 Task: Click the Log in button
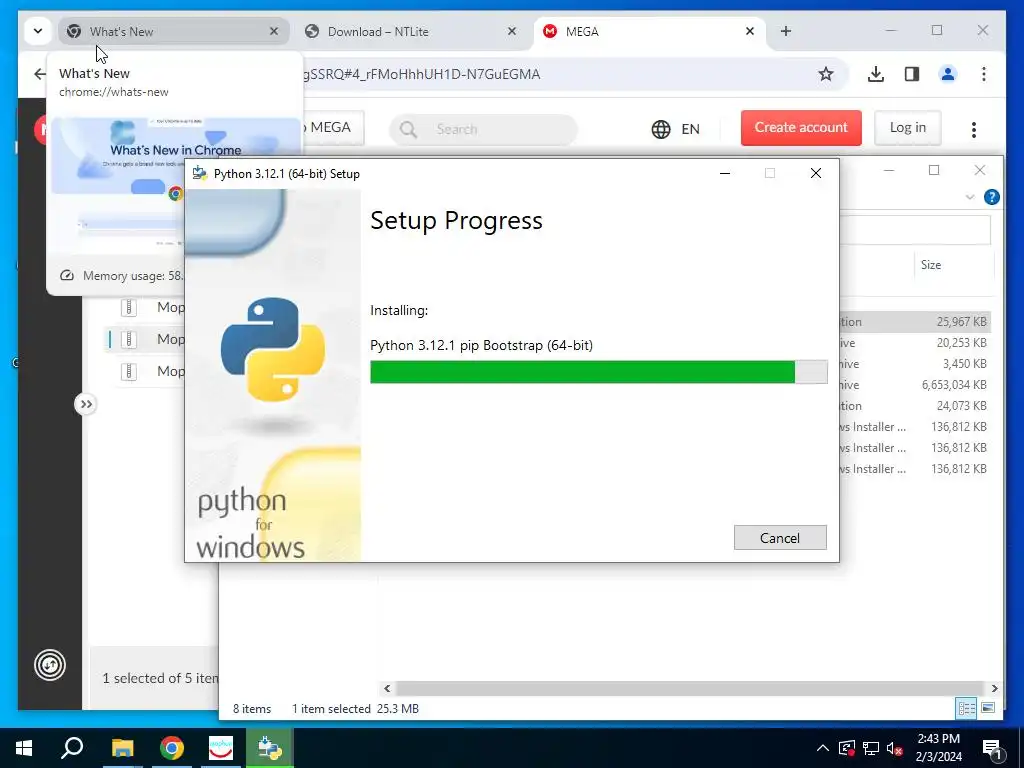908,127
